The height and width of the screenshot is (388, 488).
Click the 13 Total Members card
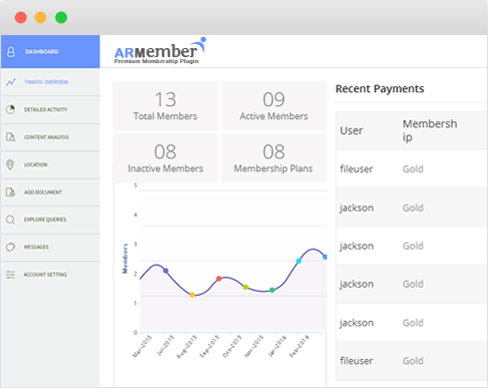pos(165,106)
